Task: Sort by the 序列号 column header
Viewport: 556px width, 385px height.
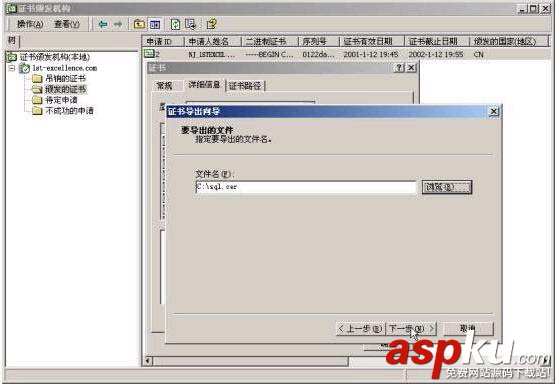Action: click(x=319, y=41)
